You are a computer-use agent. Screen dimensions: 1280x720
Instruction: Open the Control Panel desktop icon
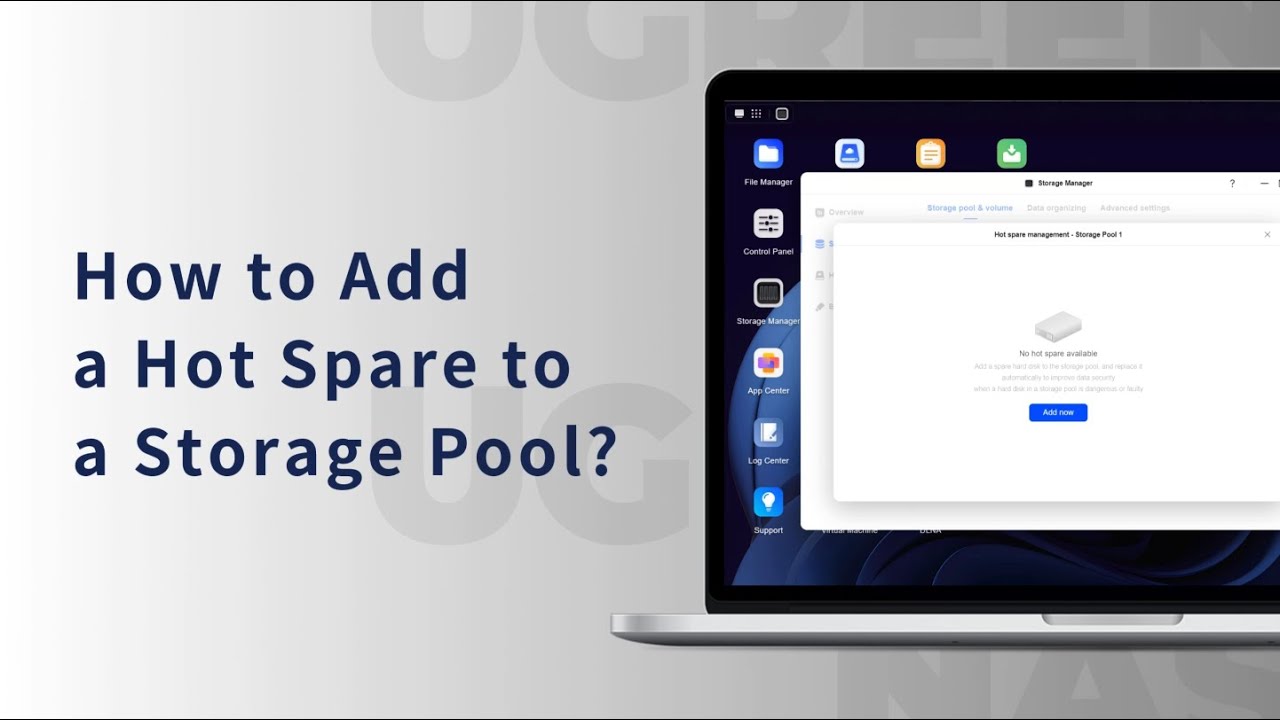pyautogui.click(x=768, y=224)
